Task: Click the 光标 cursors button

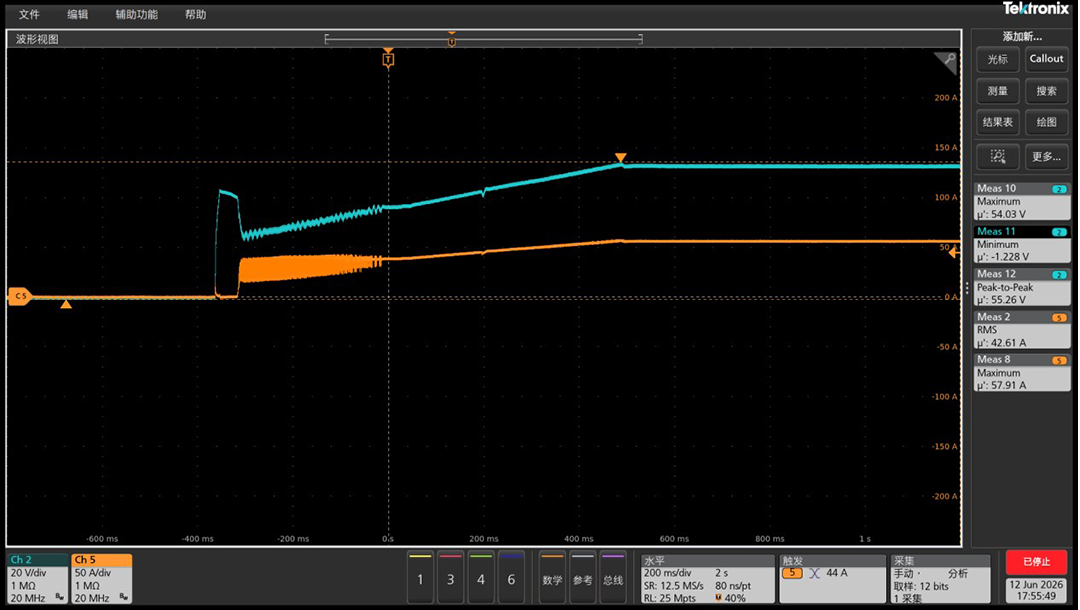Action: [x=997, y=59]
